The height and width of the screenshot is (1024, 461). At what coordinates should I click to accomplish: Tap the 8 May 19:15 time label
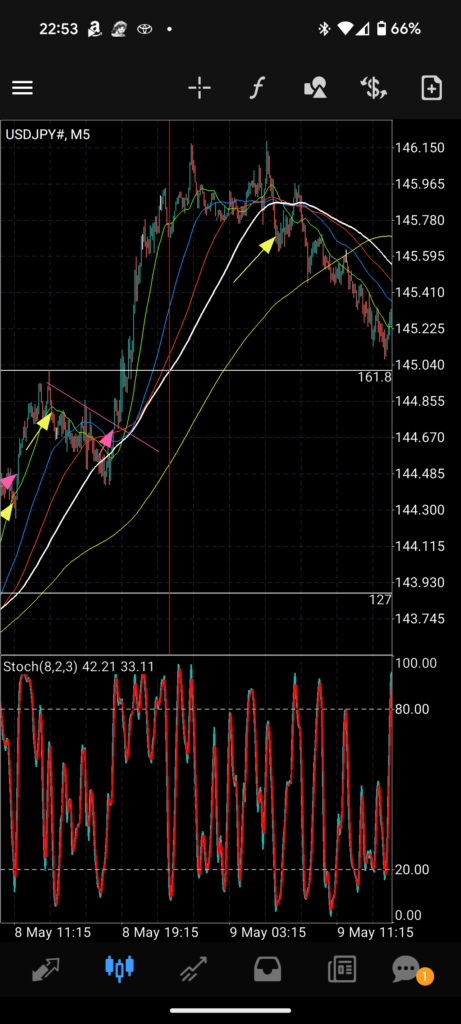point(160,932)
